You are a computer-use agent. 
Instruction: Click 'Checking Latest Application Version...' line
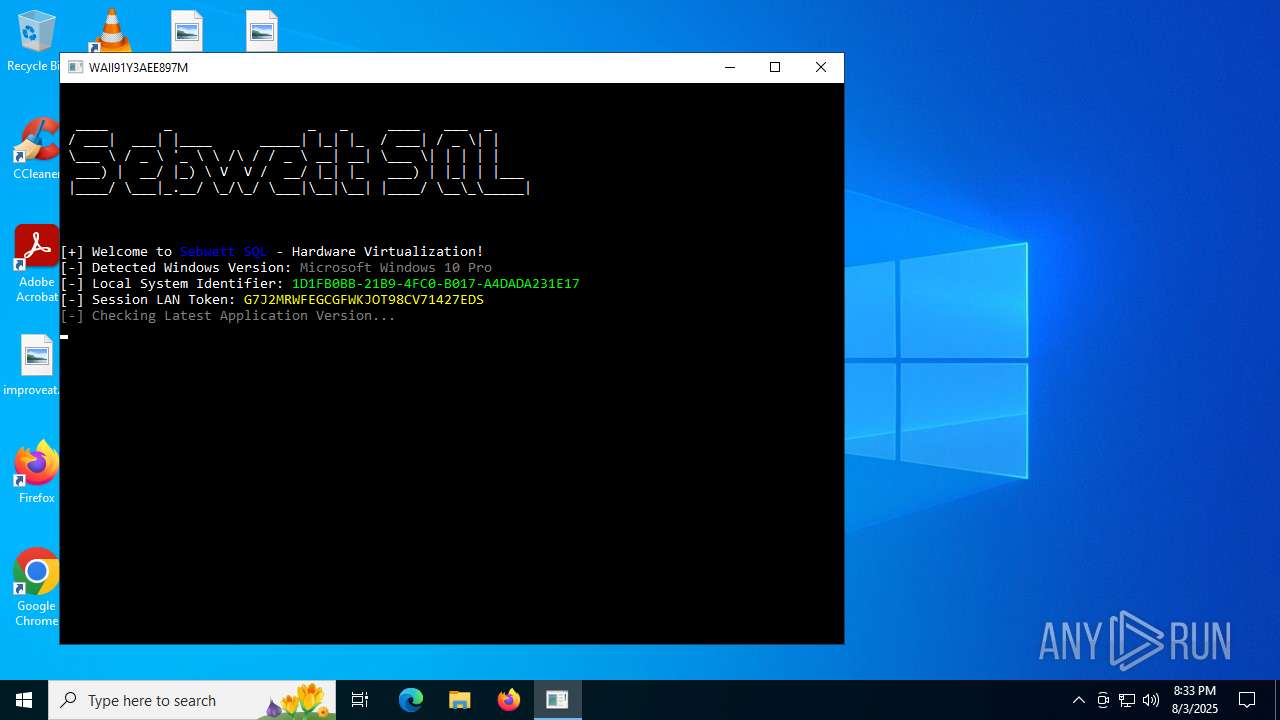tap(228, 316)
